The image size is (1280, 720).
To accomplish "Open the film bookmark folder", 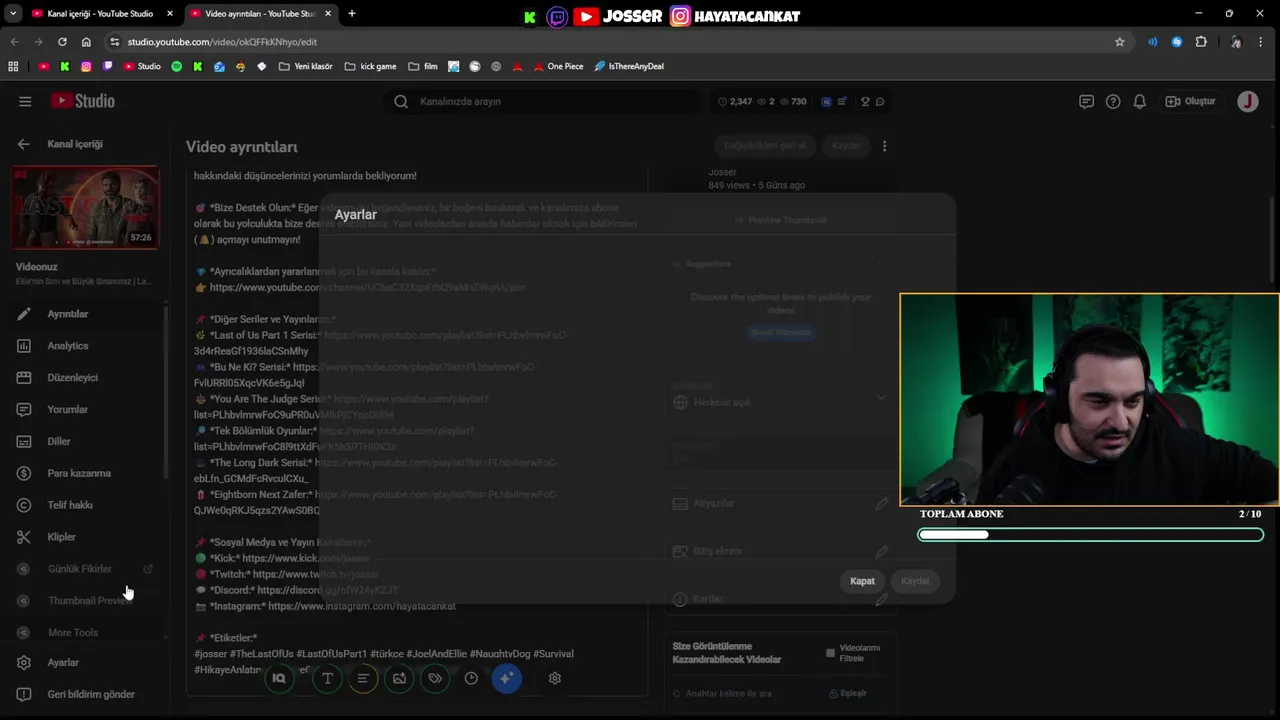I will pyautogui.click(x=423, y=66).
